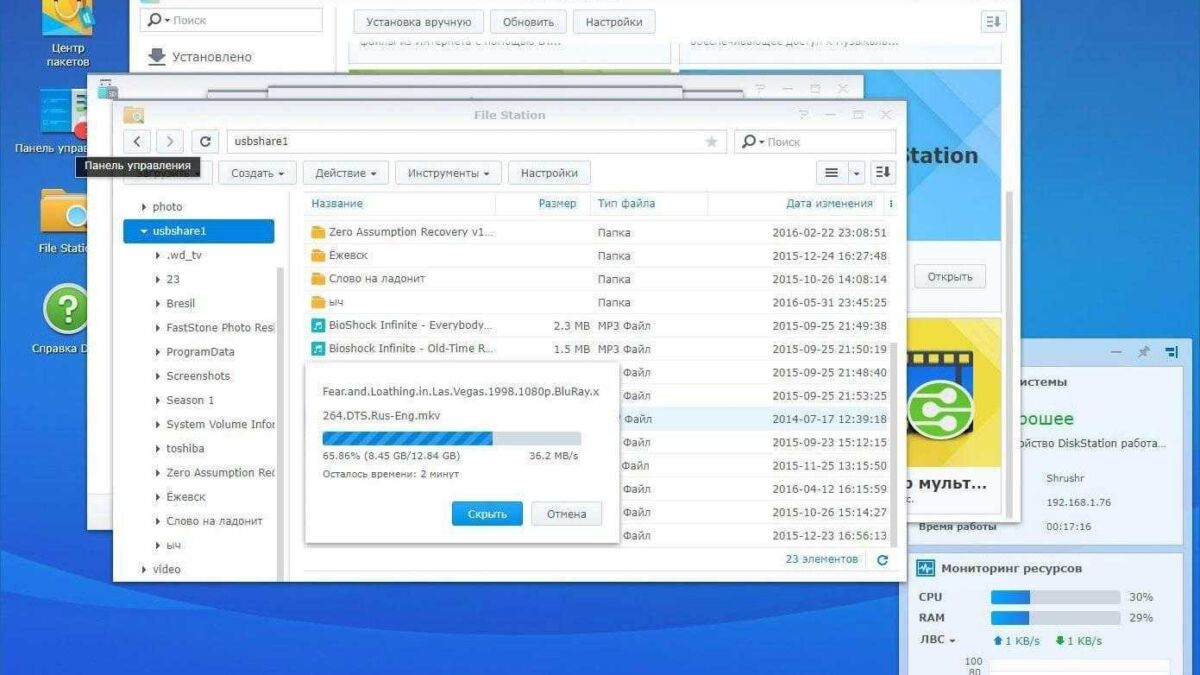Click the MP3 icon of Bioshock Infinite - Old-Time
The height and width of the screenshot is (675, 1200).
(x=318, y=349)
